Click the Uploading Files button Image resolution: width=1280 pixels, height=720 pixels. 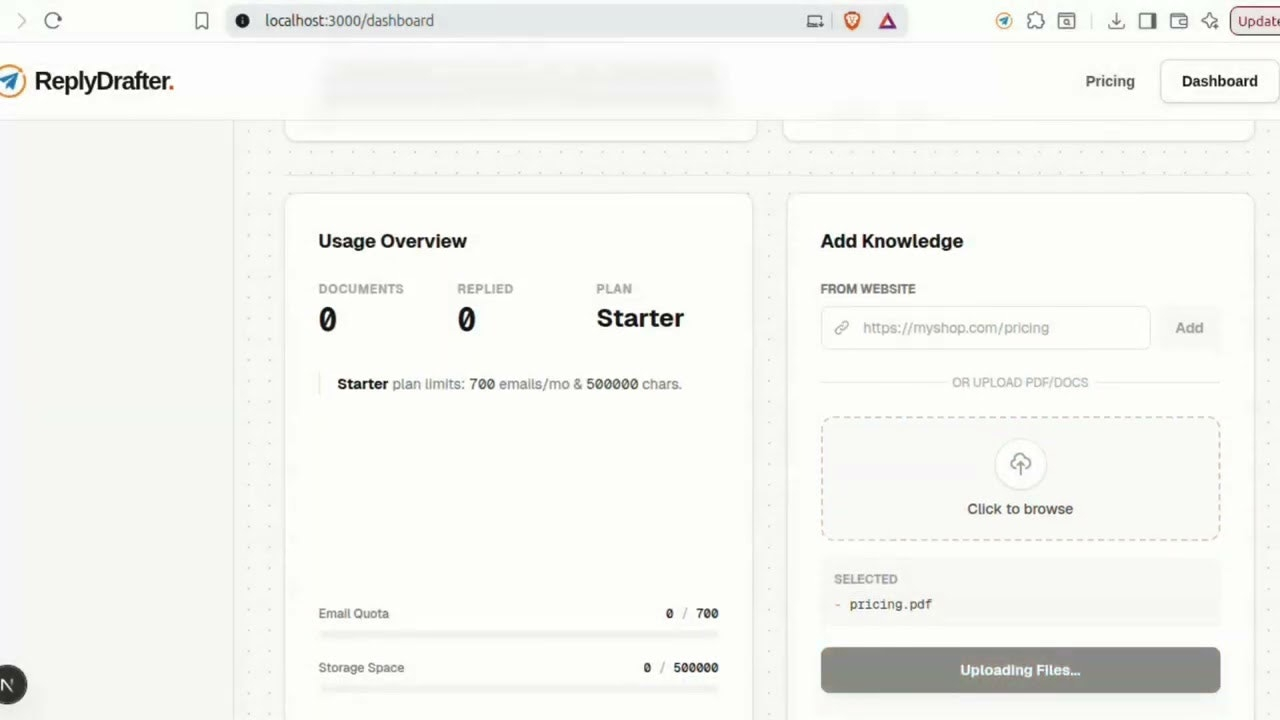click(x=1020, y=670)
